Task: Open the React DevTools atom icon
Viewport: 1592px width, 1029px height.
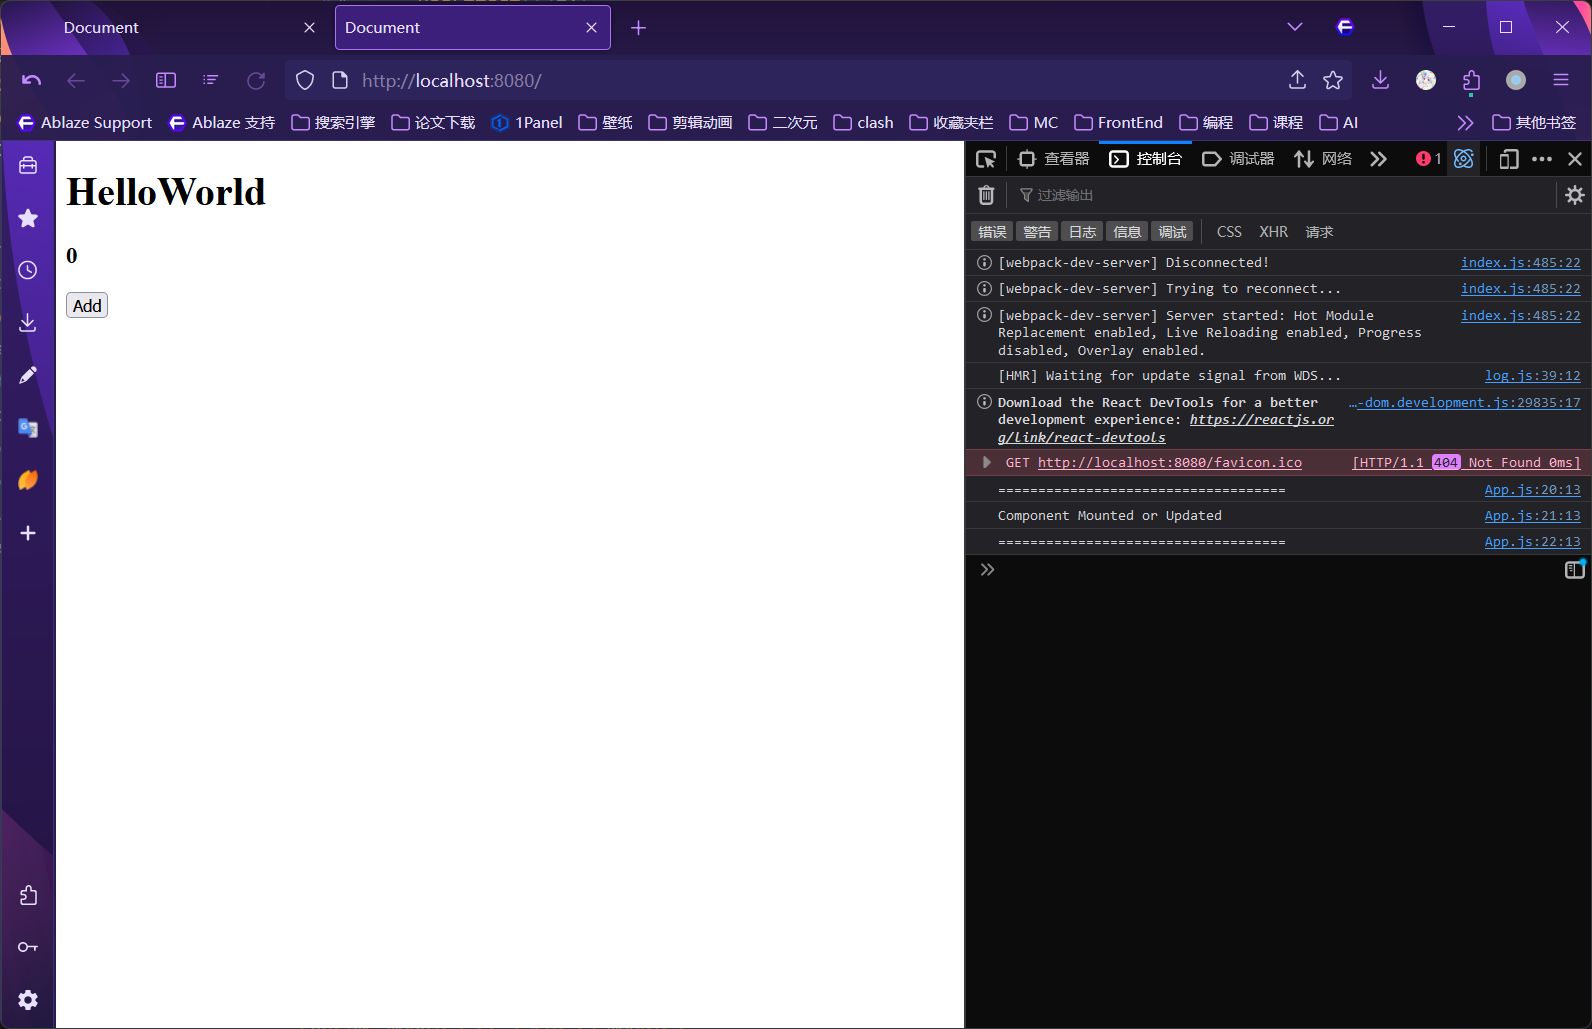Action: pyautogui.click(x=1463, y=159)
